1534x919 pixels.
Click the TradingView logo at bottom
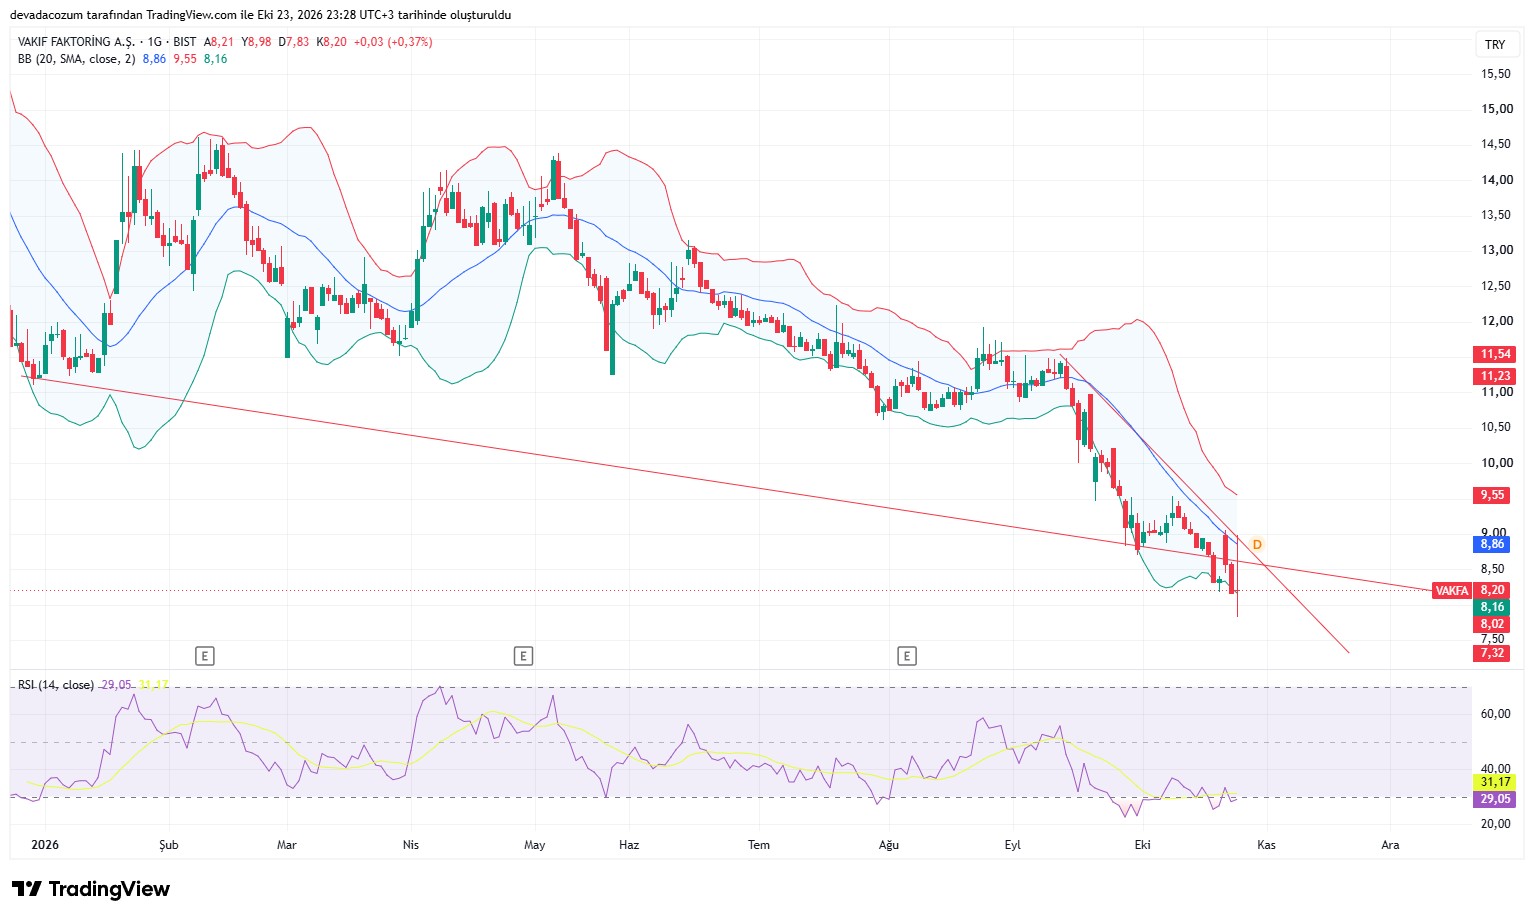click(91, 889)
